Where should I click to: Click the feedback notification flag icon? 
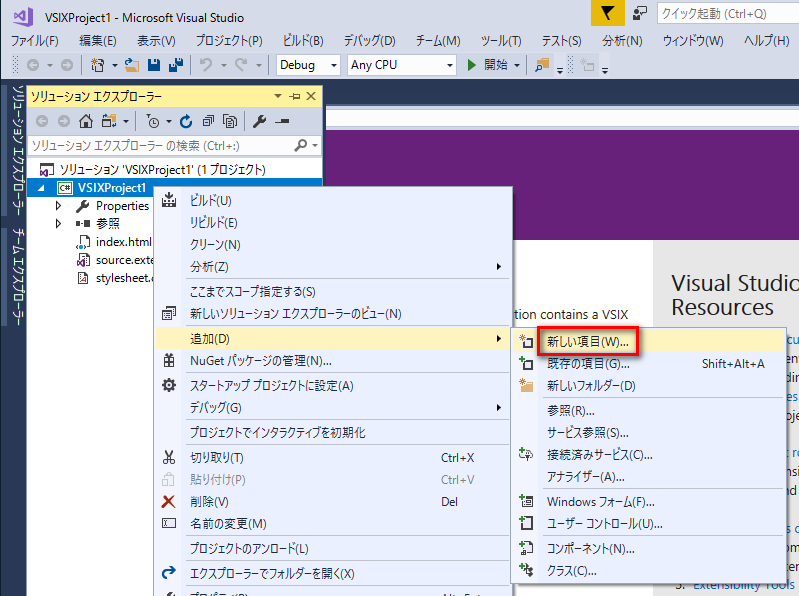[607, 13]
